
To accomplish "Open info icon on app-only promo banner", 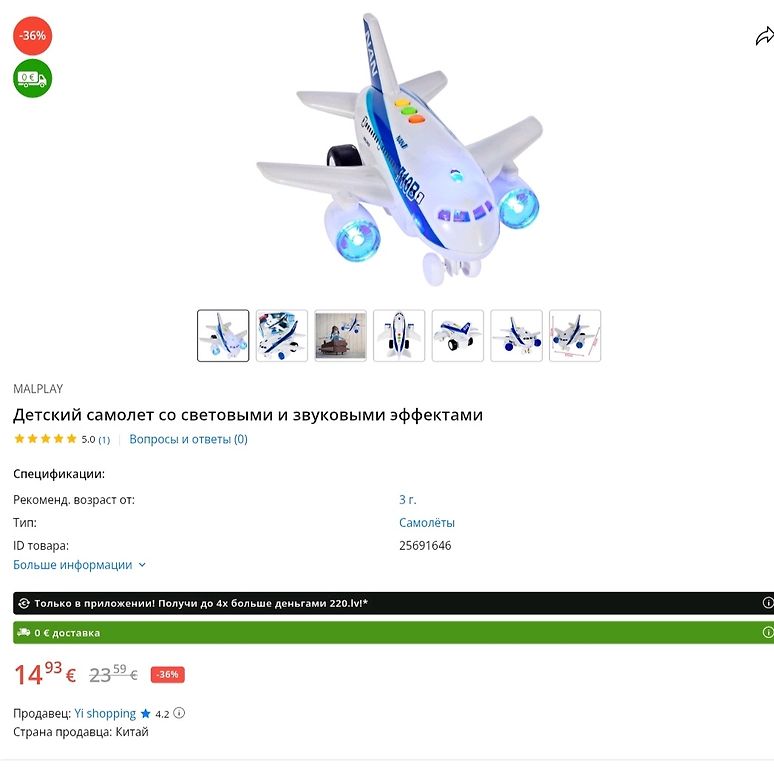I will (768, 603).
